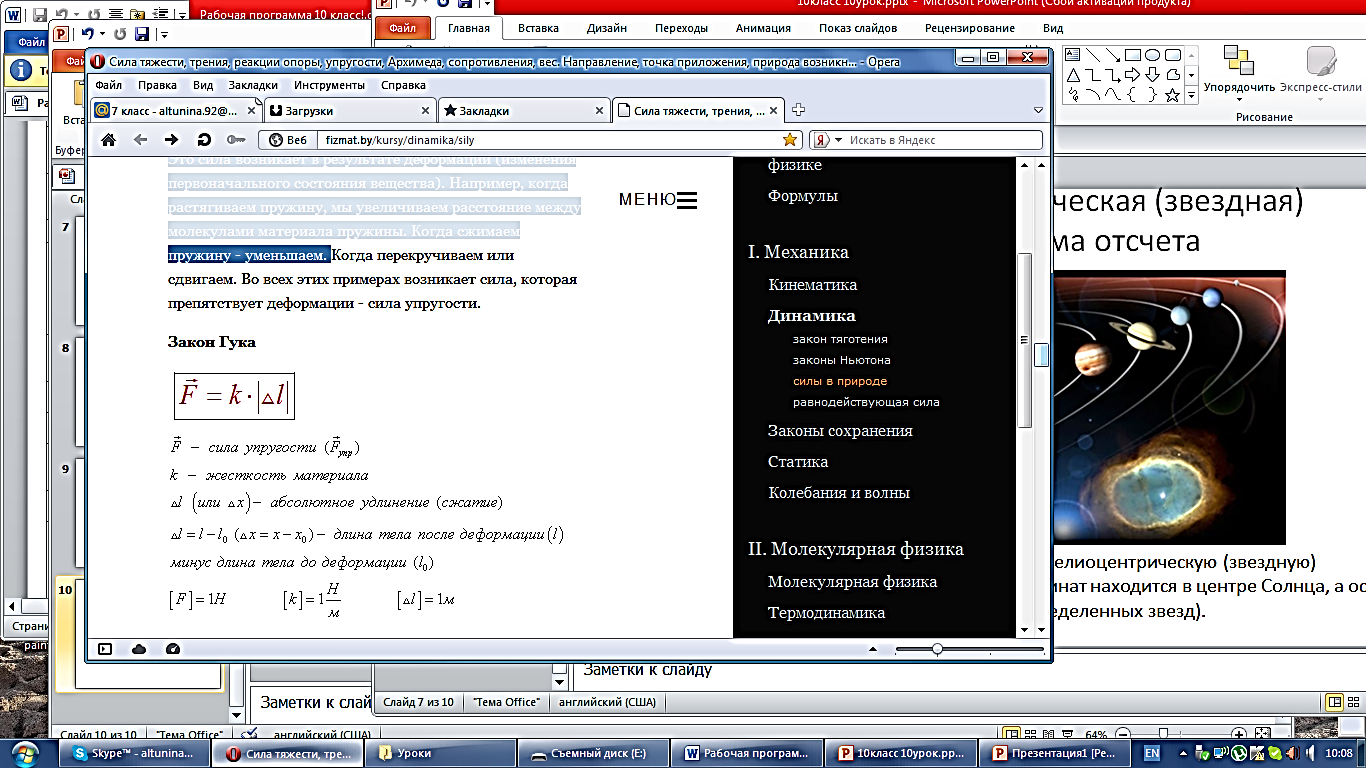Open Opera tab list dropdown arrow

(1038, 111)
